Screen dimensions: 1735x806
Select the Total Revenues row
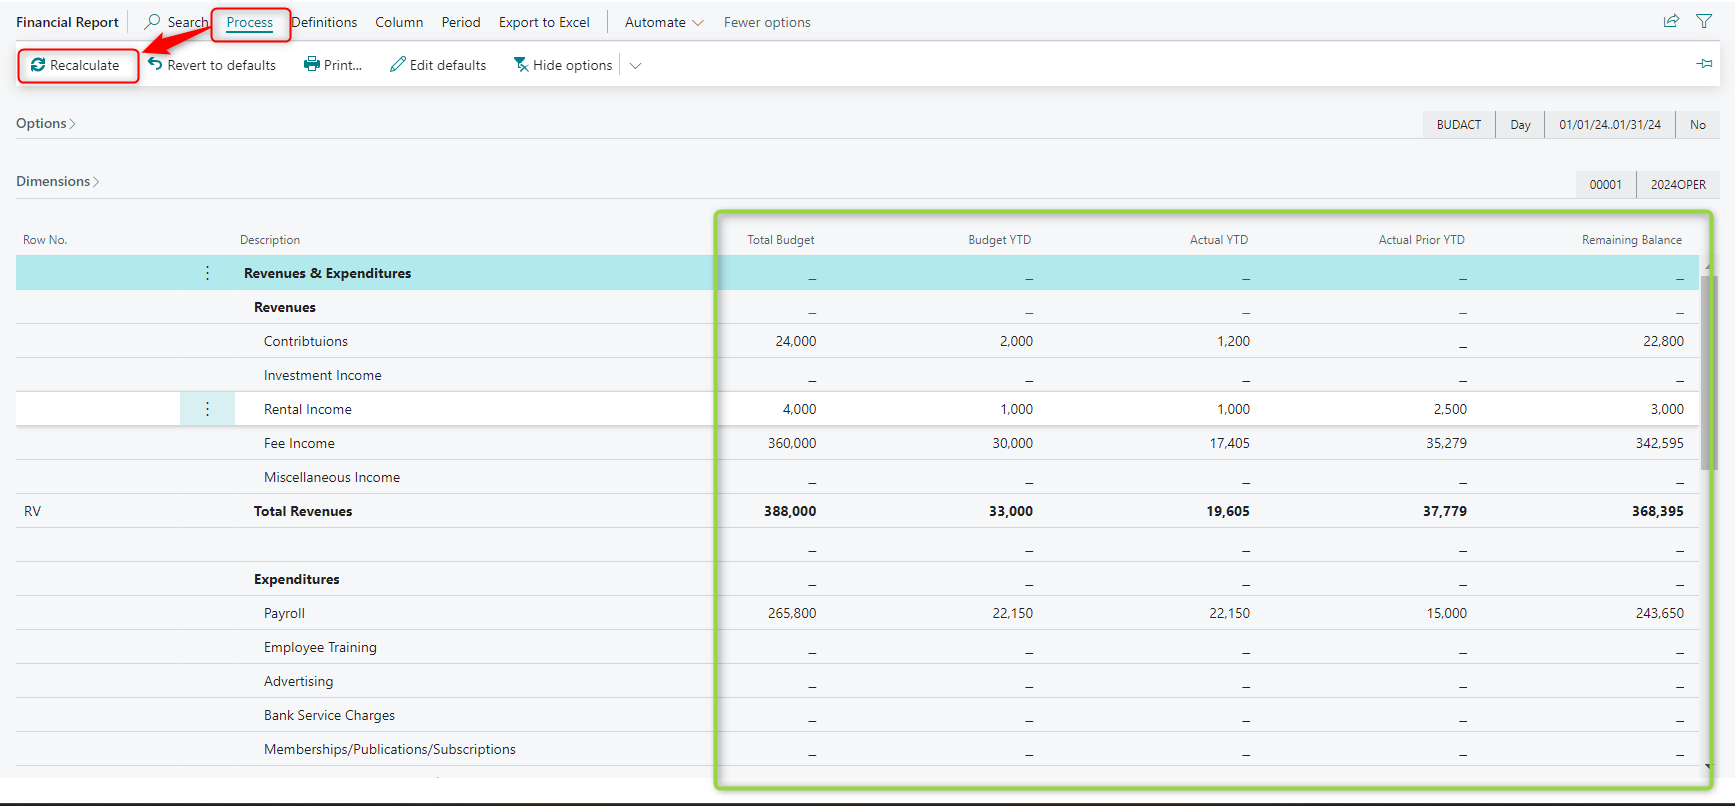(857, 511)
